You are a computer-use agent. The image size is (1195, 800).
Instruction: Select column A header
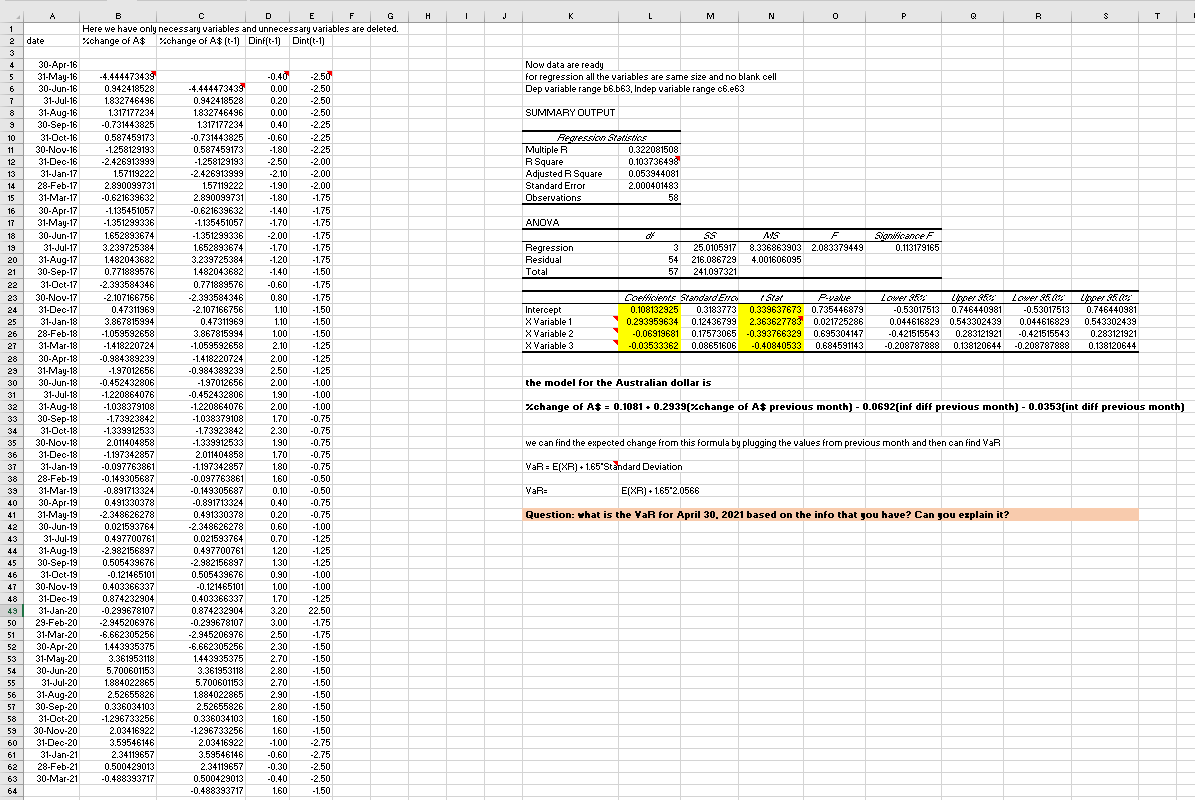52,16
